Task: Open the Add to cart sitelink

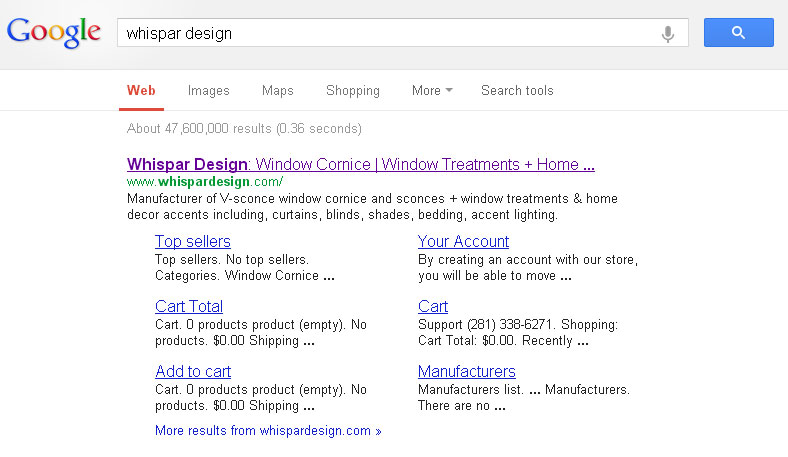Action: (193, 371)
